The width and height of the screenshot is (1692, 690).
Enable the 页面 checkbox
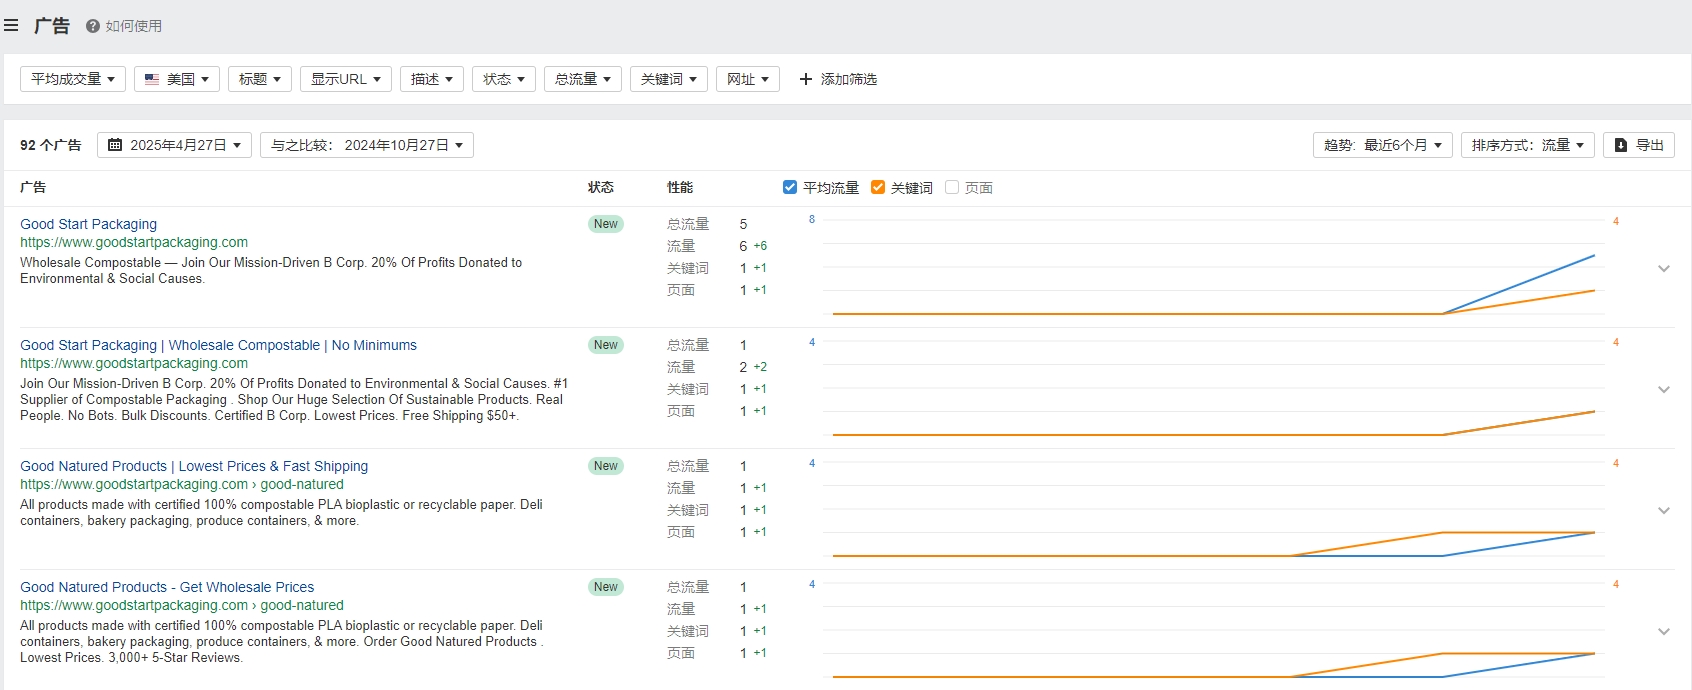(x=952, y=187)
